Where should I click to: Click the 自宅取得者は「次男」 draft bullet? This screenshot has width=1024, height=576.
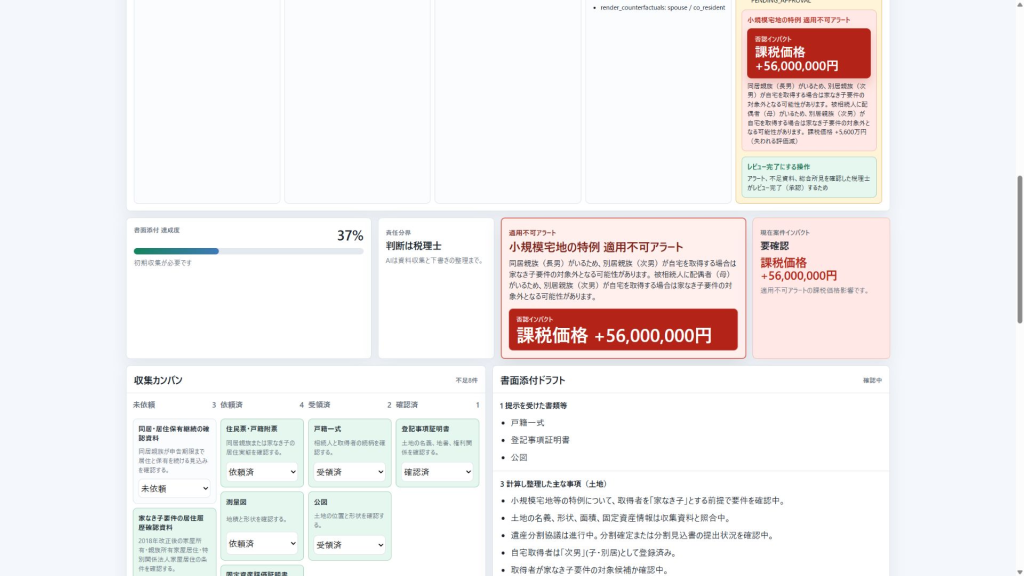(594, 552)
